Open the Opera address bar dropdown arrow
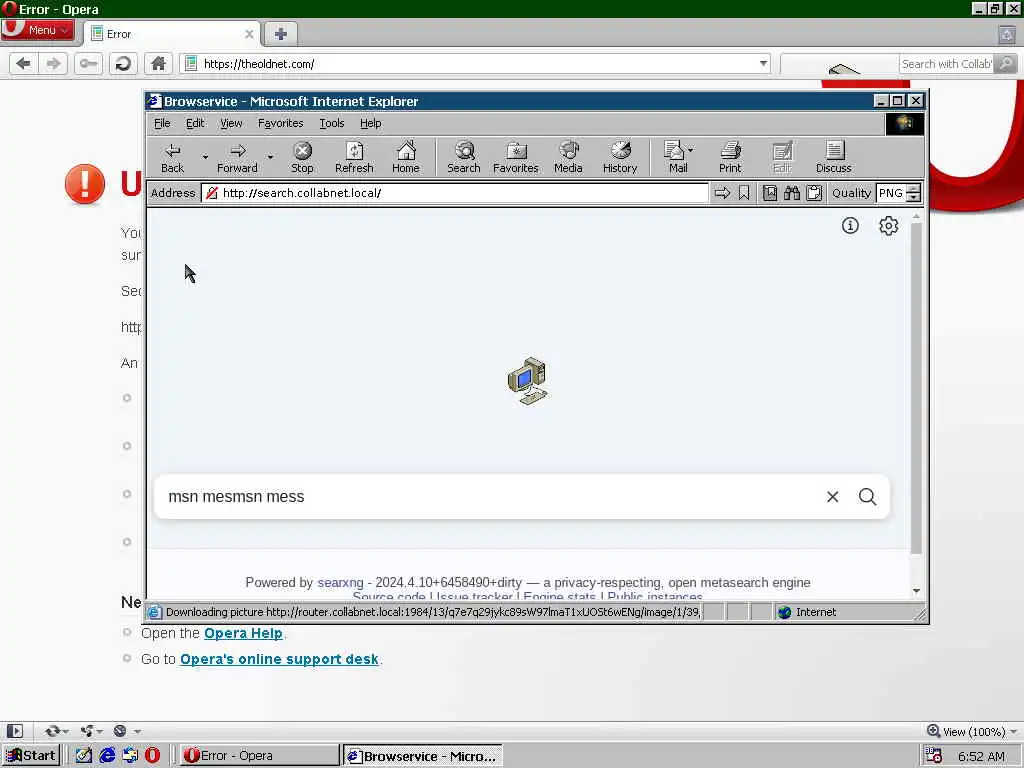 coord(763,63)
